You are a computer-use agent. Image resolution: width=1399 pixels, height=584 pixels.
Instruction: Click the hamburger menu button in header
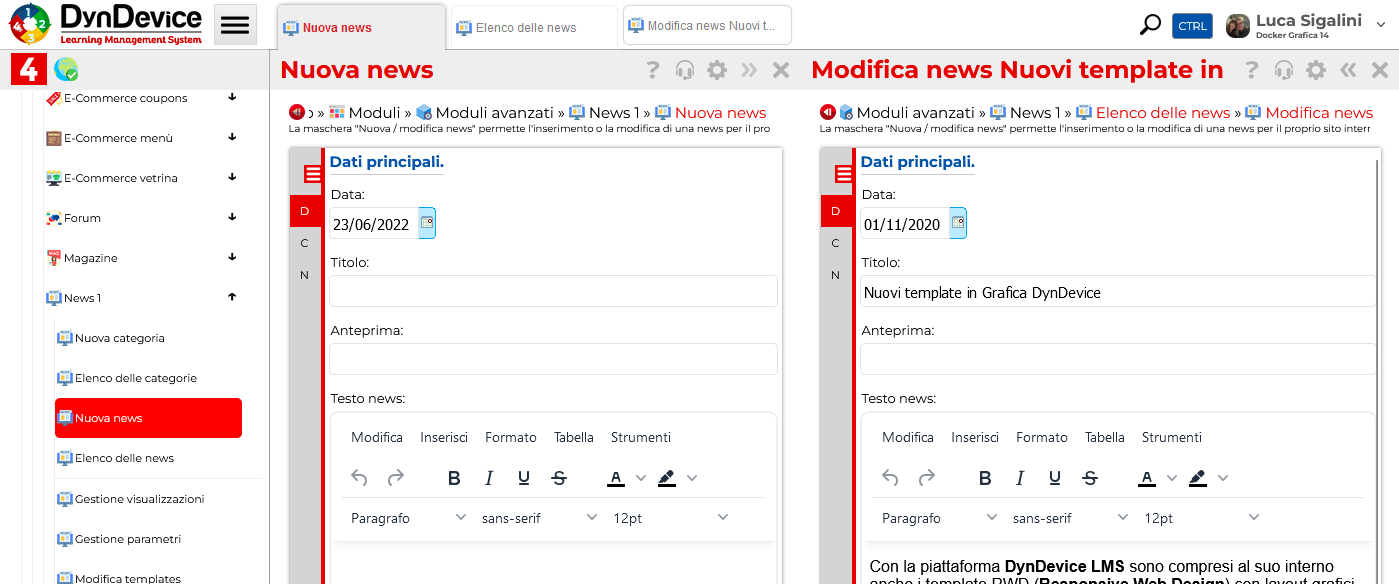pyautogui.click(x=235, y=25)
